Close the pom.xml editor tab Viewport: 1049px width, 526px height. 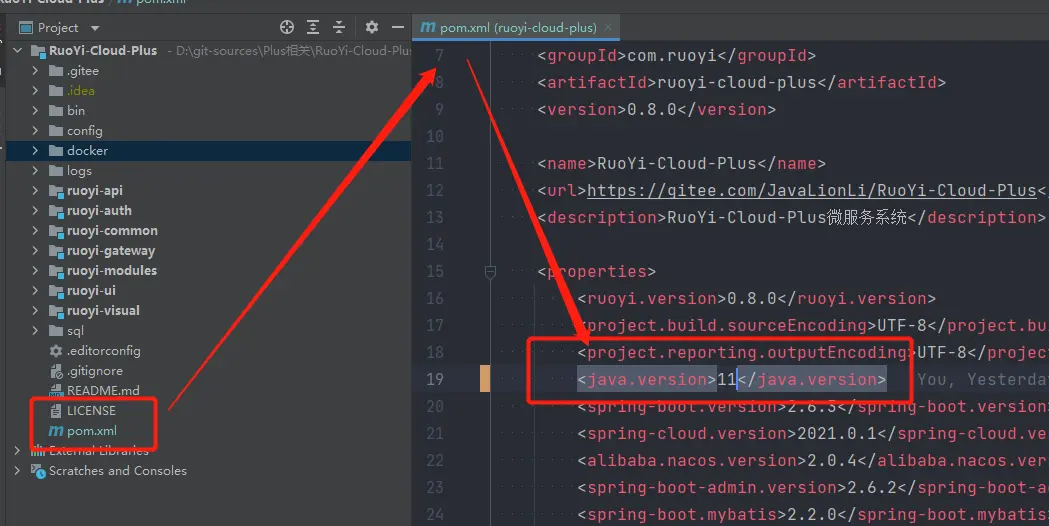(x=608, y=27)
